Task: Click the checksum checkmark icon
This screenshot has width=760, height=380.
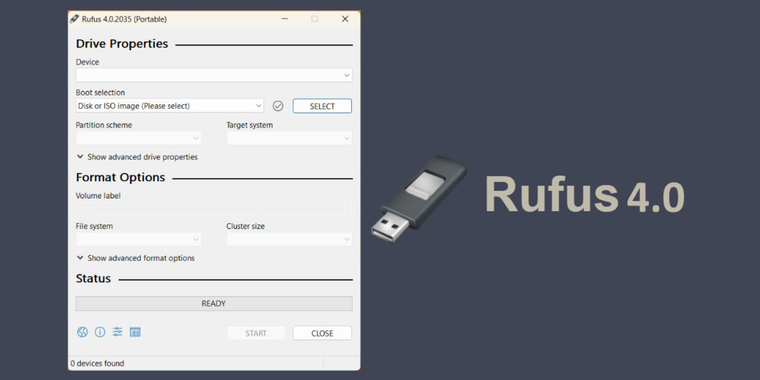Action: pos(278,106)
